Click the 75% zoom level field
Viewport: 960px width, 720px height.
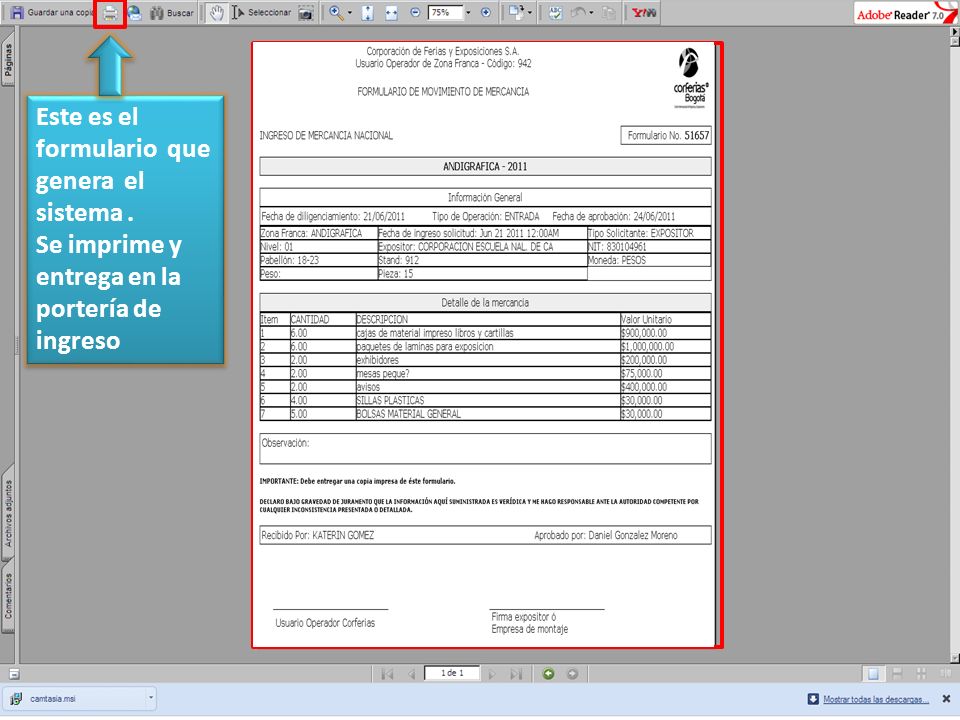[x=444, y=12]
